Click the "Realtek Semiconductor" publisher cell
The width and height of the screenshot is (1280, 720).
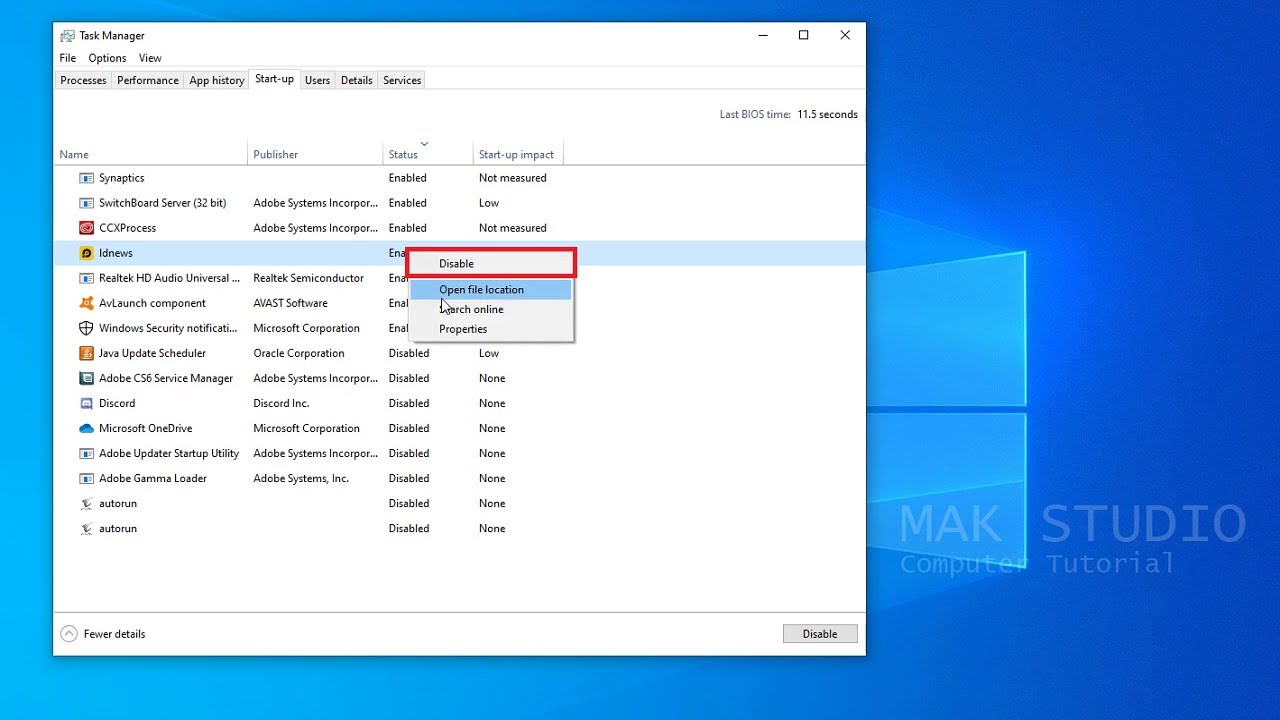tap(309, 278)
